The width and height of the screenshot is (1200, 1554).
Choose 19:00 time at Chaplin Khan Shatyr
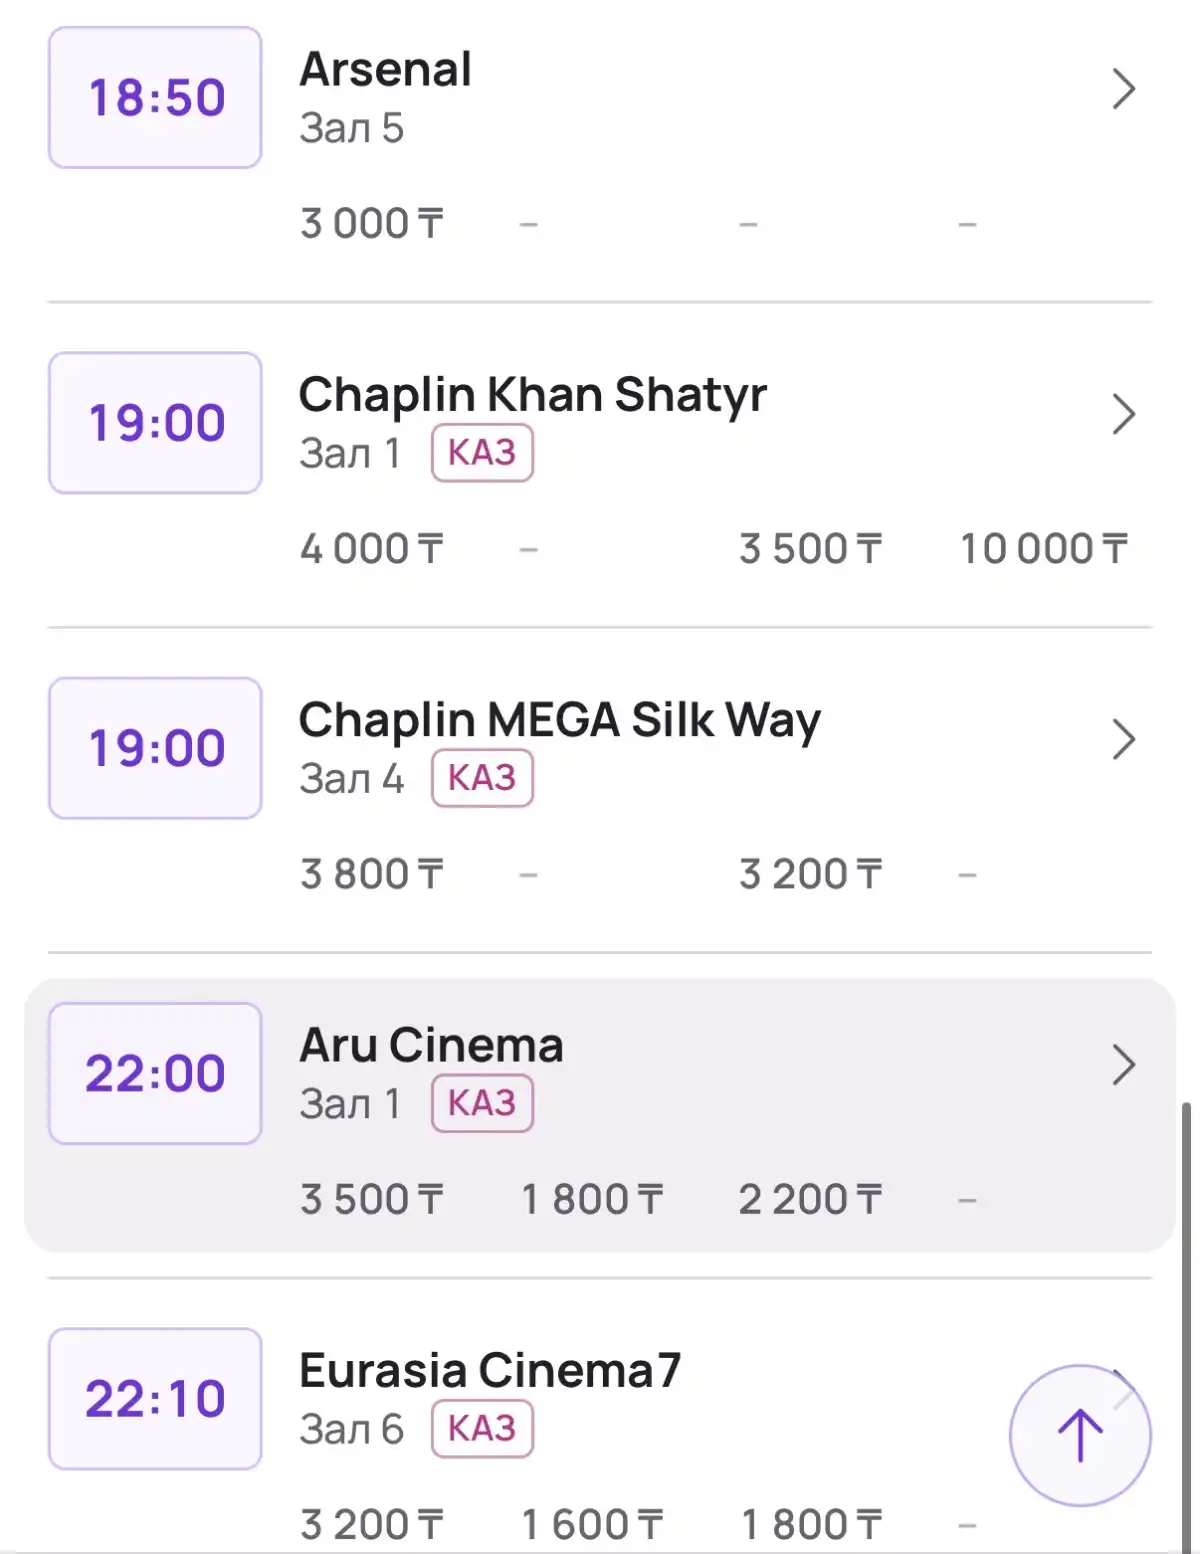[x=155, y=423]
